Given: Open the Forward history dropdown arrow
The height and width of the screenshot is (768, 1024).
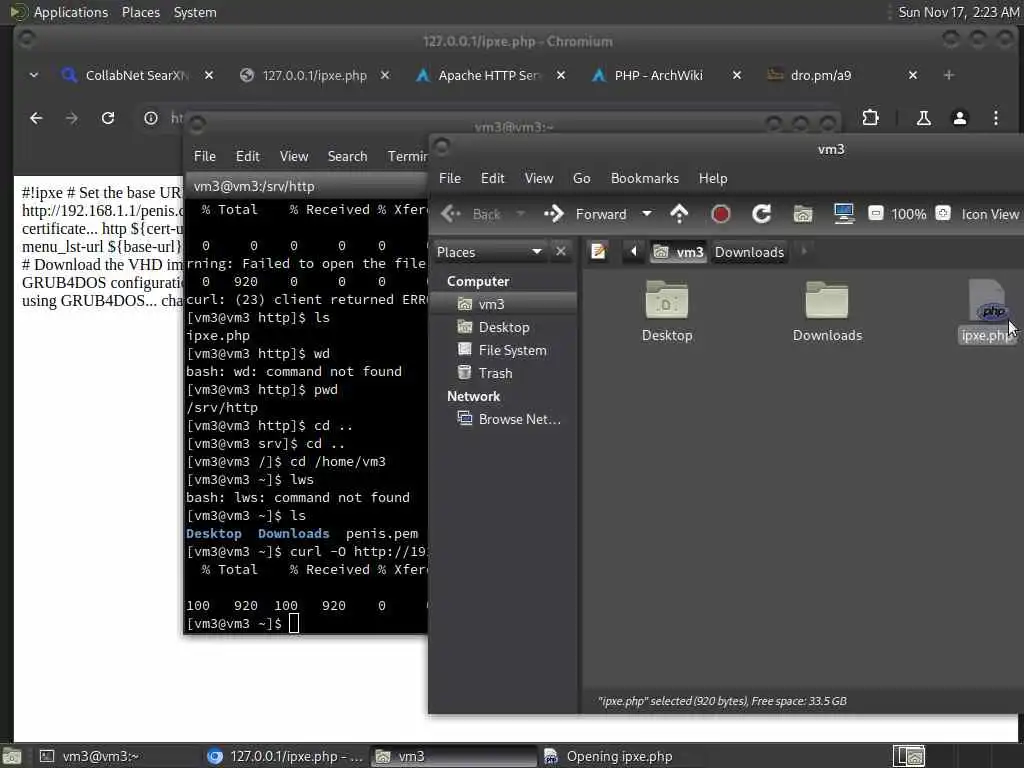Looking at the screenshot, I should tap(647, 214).
